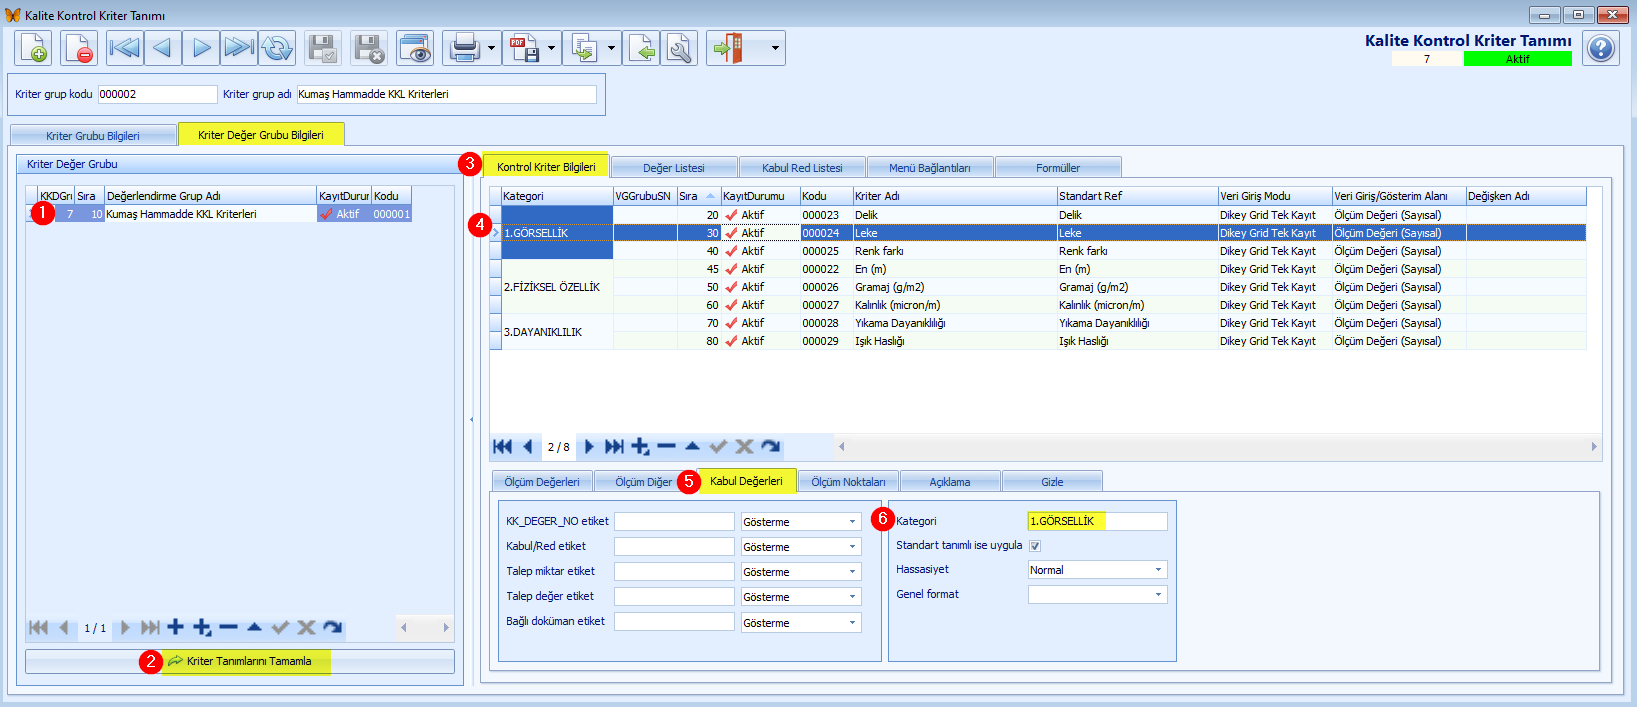Save the record with the floppy-check icon
1637x707 pixels.
point(323,48)
